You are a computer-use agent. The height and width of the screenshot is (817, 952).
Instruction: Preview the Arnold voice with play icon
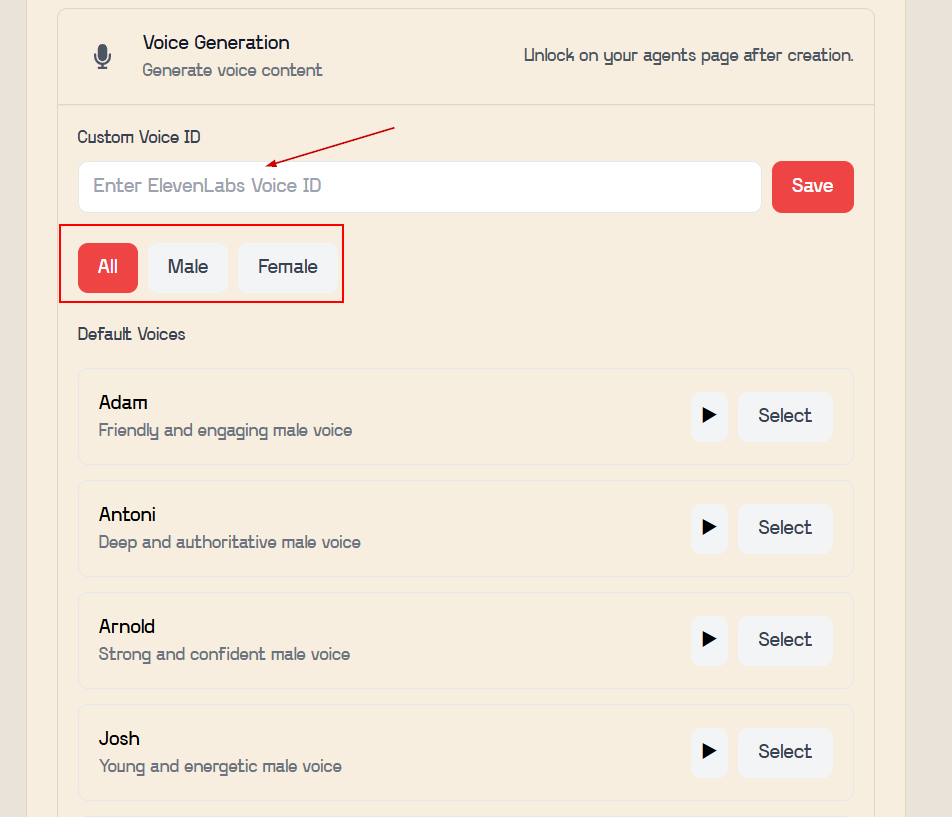coord(709,640)
